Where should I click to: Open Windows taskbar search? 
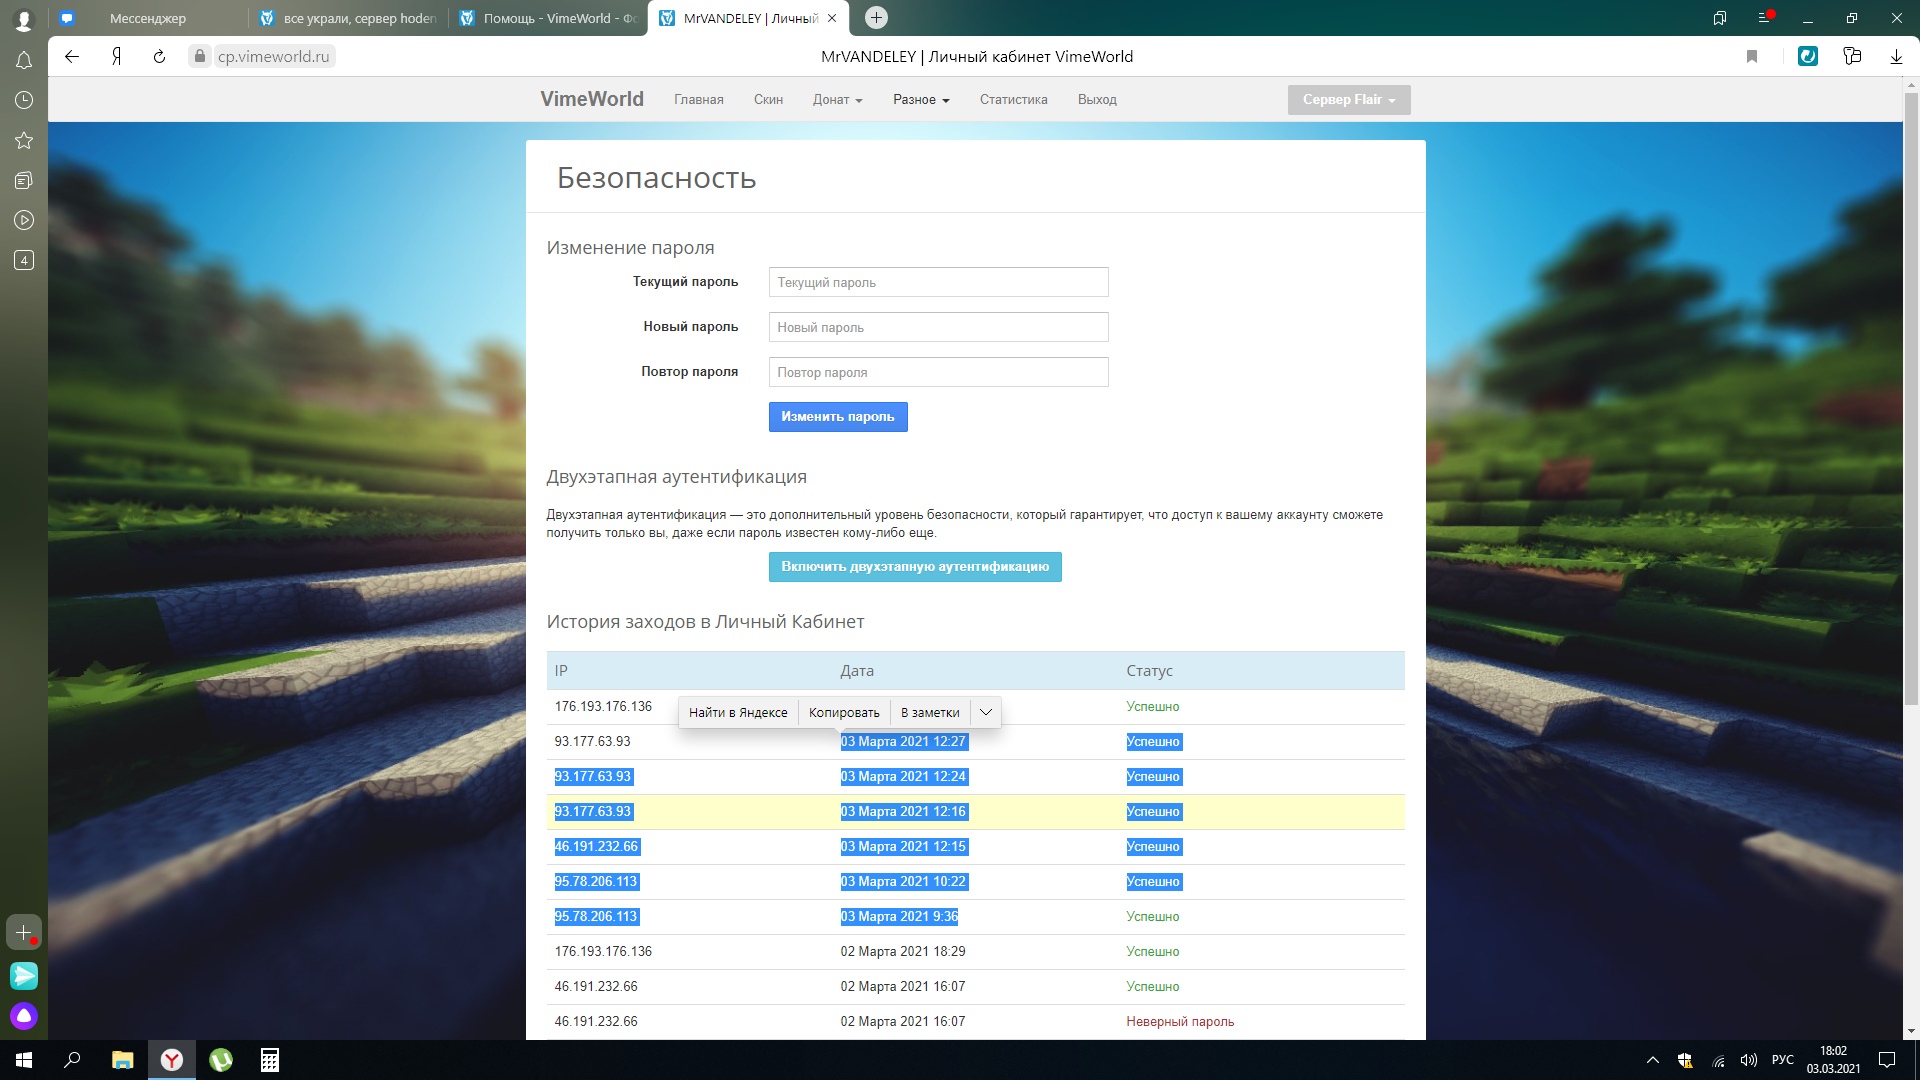pyautogui.click(x=72, y=1060)
